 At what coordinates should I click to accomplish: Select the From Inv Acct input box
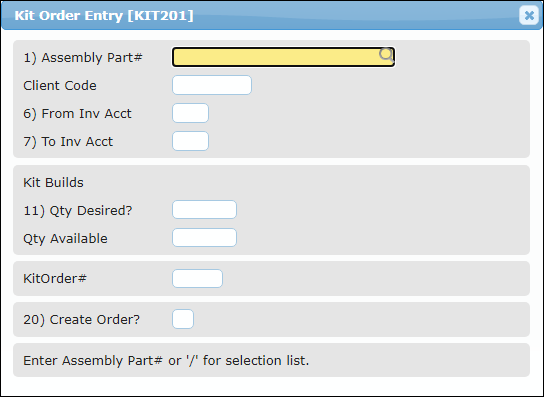[190, 113]
